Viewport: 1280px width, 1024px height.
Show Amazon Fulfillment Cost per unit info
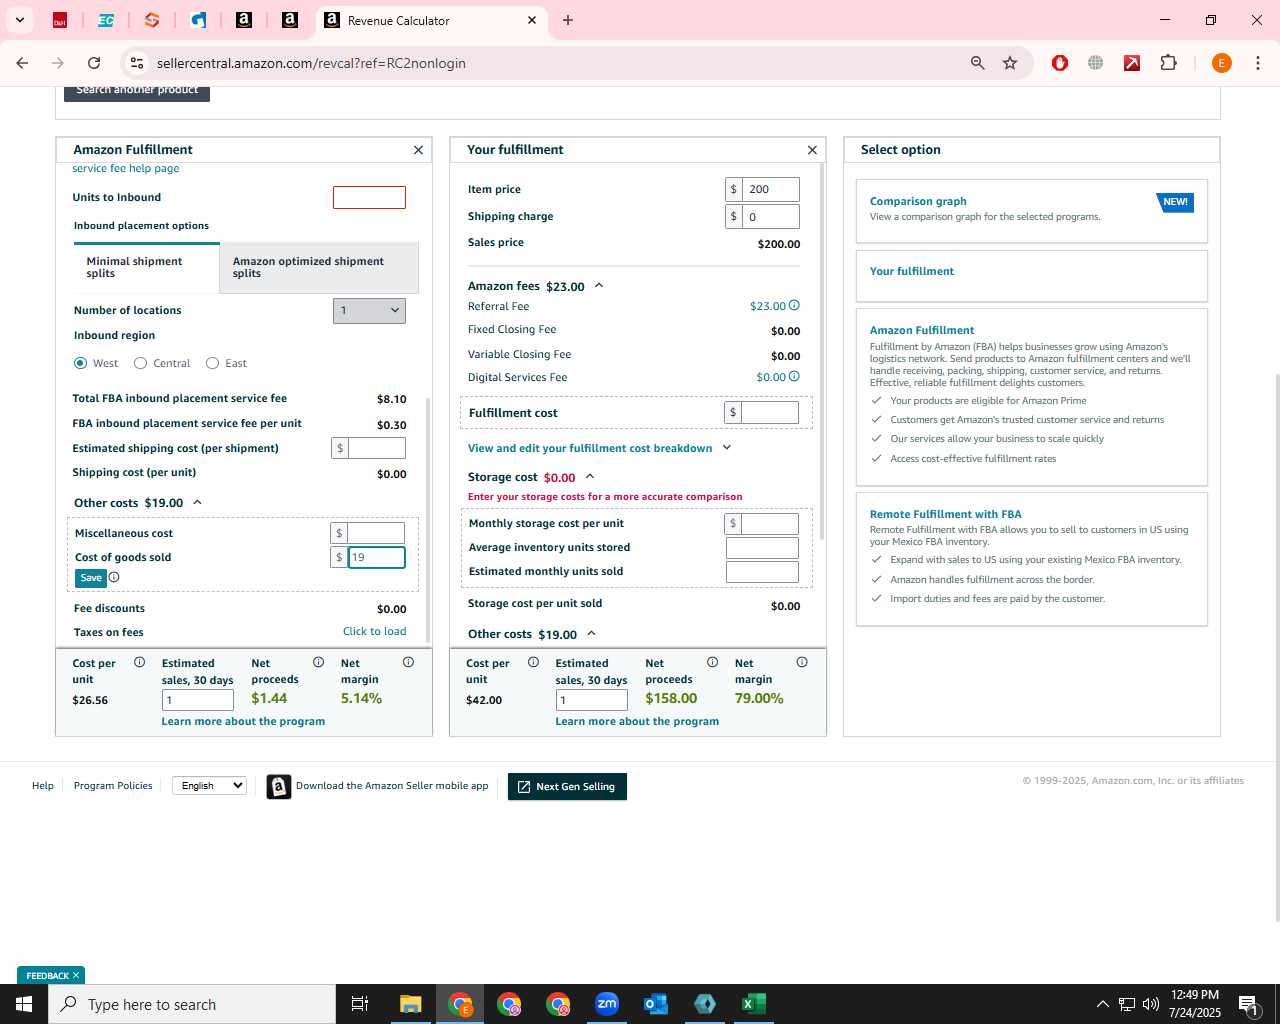pos(139,662)
